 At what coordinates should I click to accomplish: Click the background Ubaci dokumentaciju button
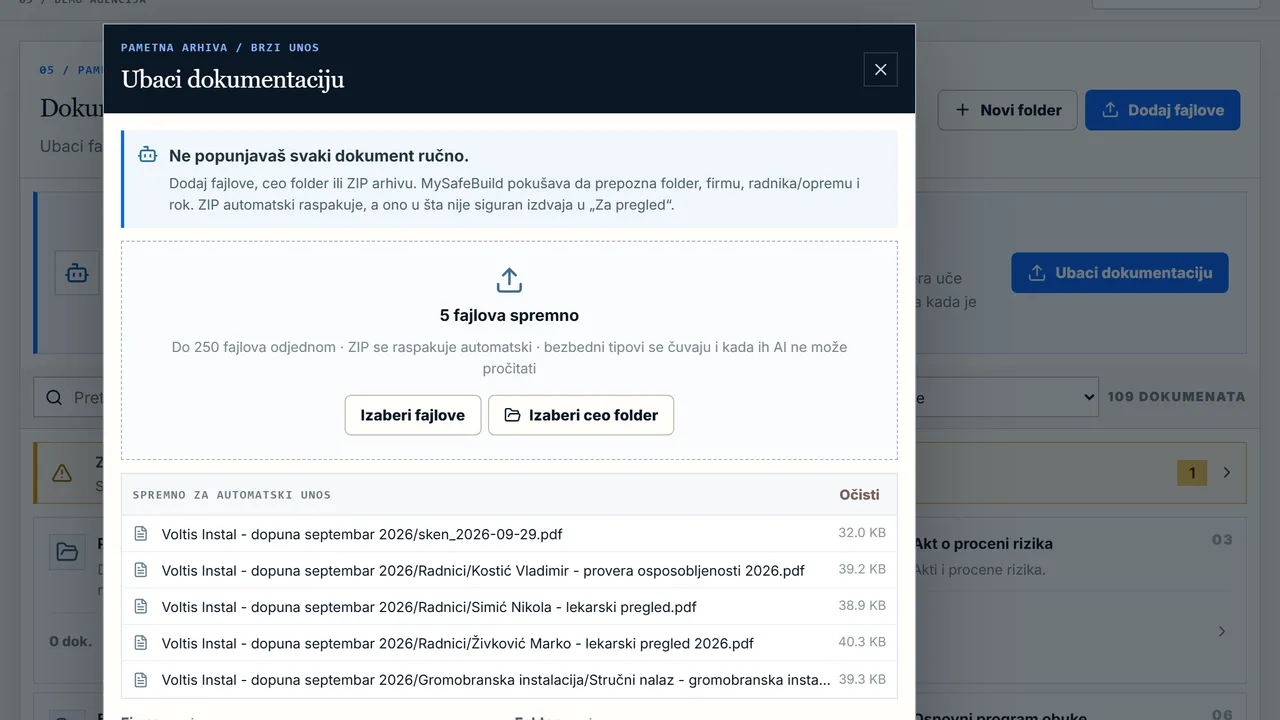coord(1120,273)
